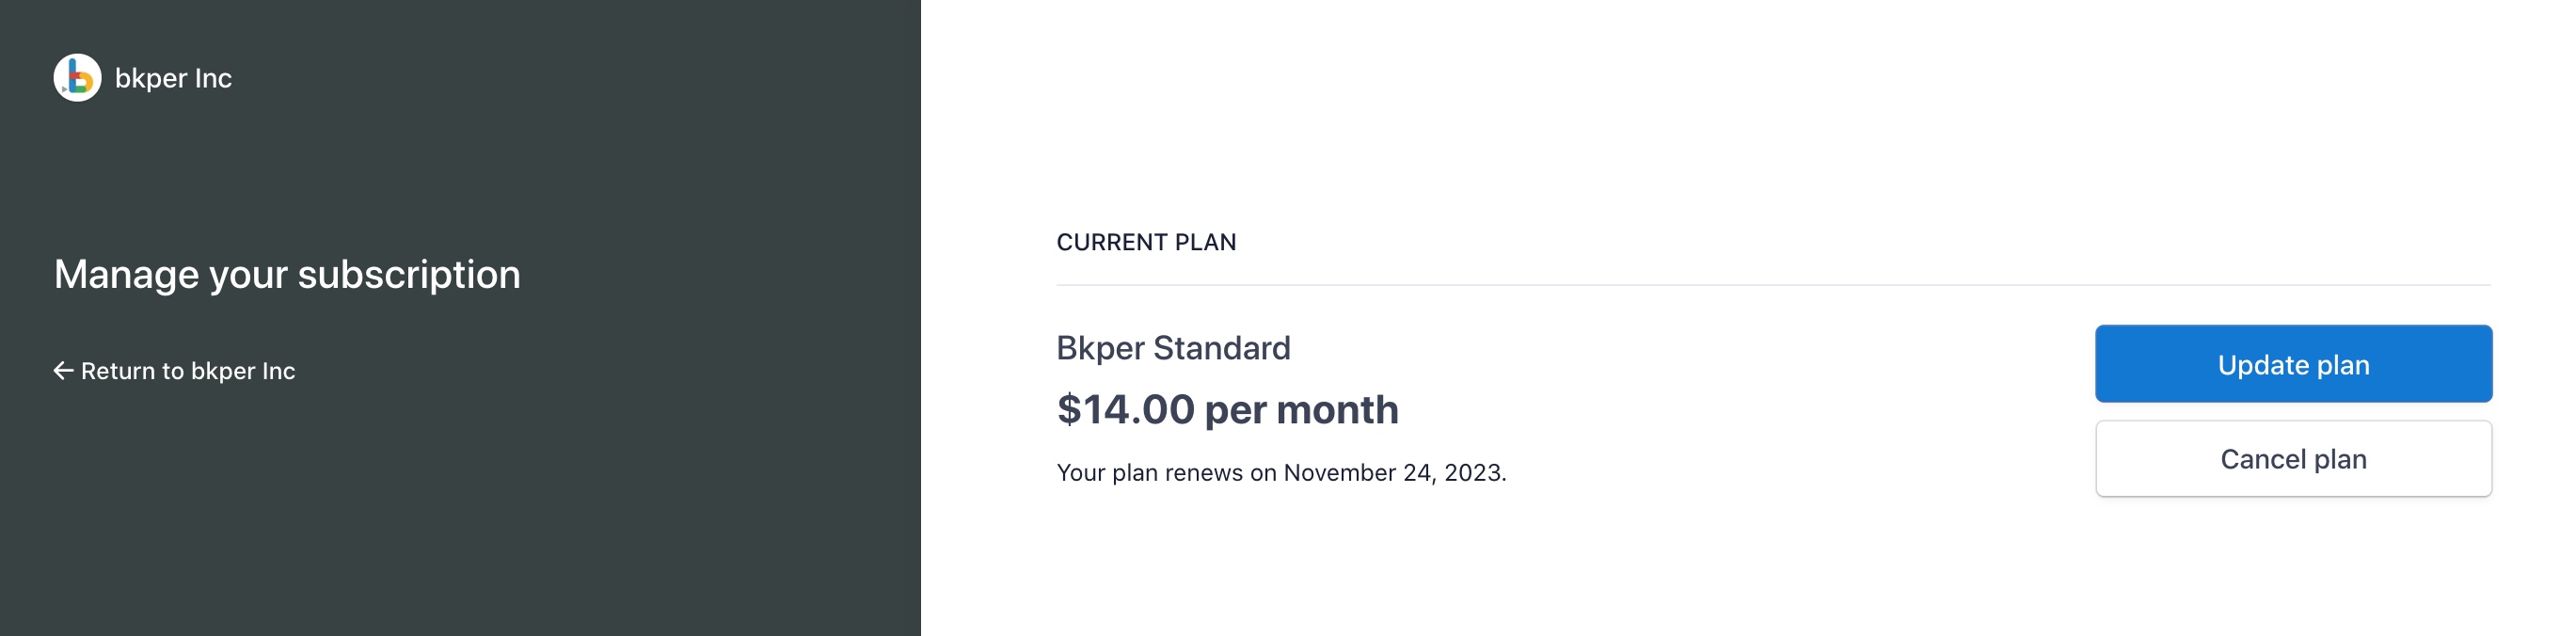Select the CURRENT PLAN section heading
Image resolution: width=2576 pixels, height=636 pixels.
coord(1146,241)
